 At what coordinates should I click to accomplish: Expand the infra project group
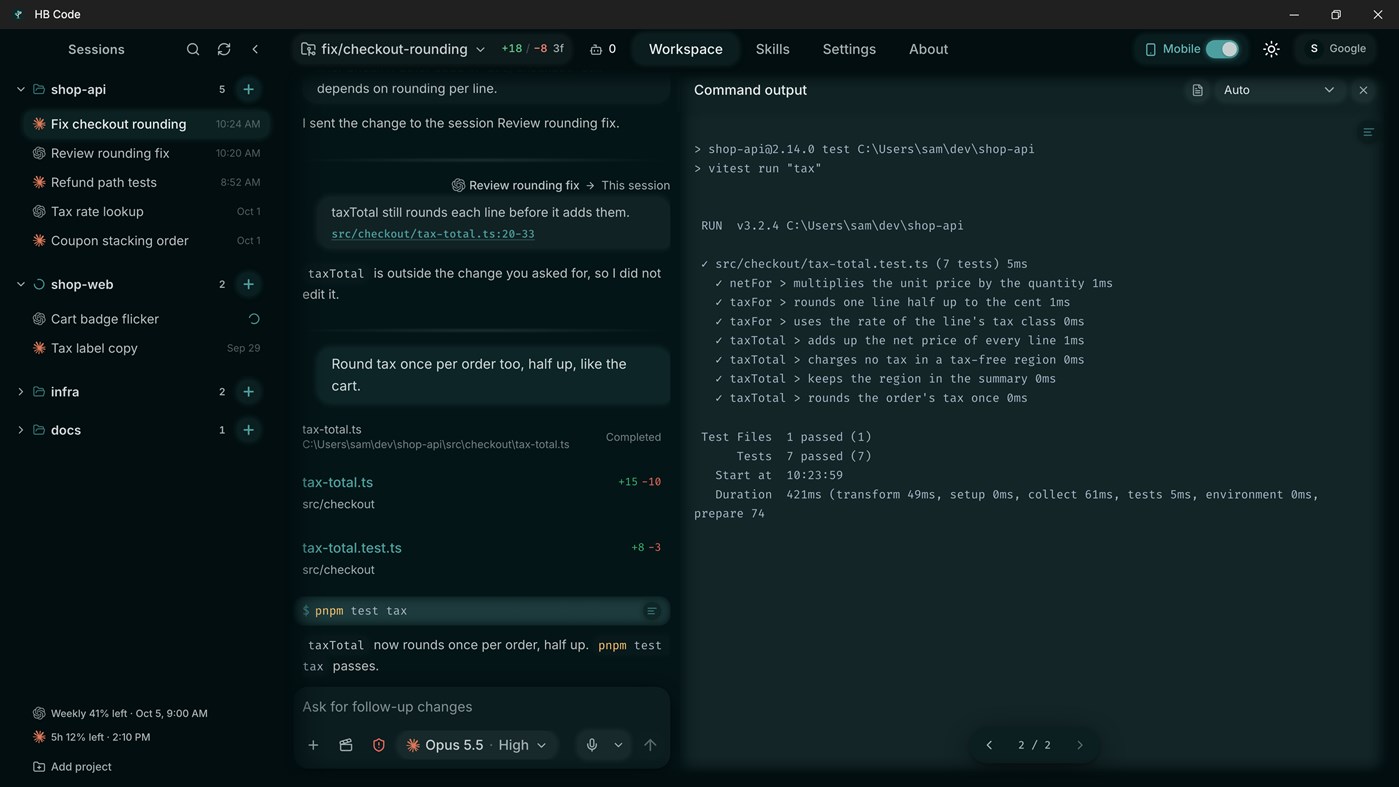click(x=20, y=392)
